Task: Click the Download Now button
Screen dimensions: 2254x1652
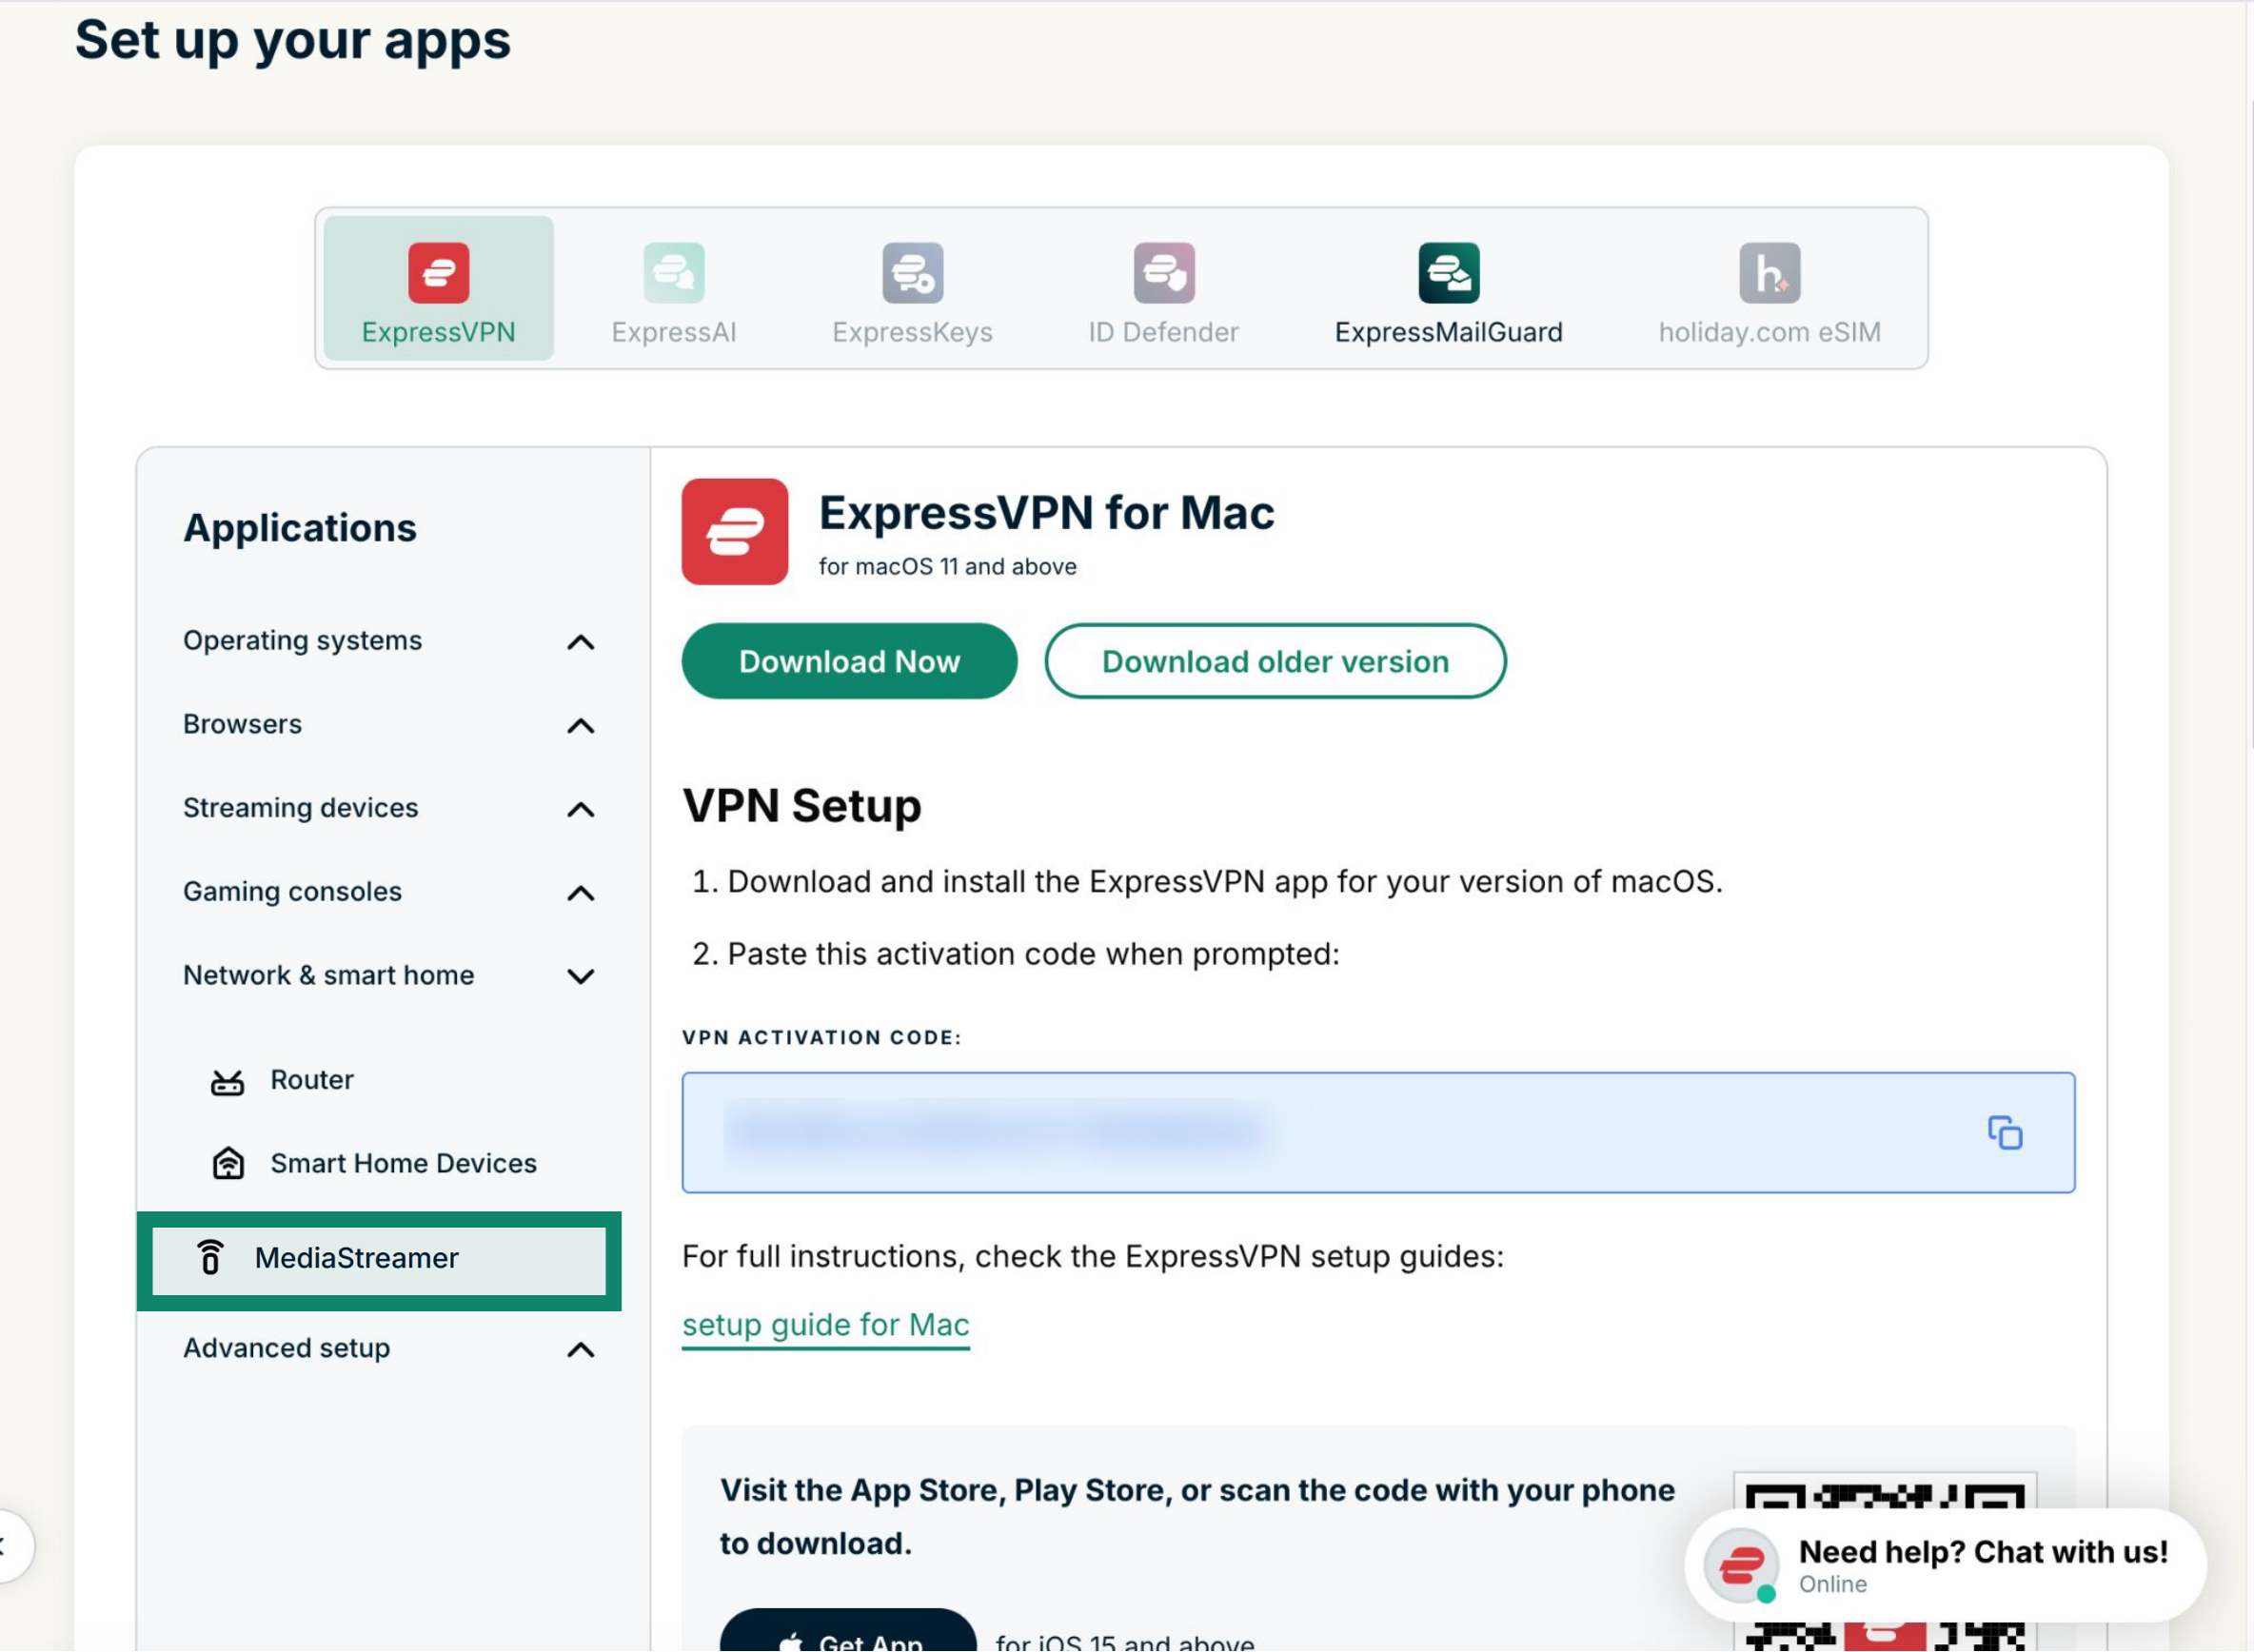Action: click(849, 661)
